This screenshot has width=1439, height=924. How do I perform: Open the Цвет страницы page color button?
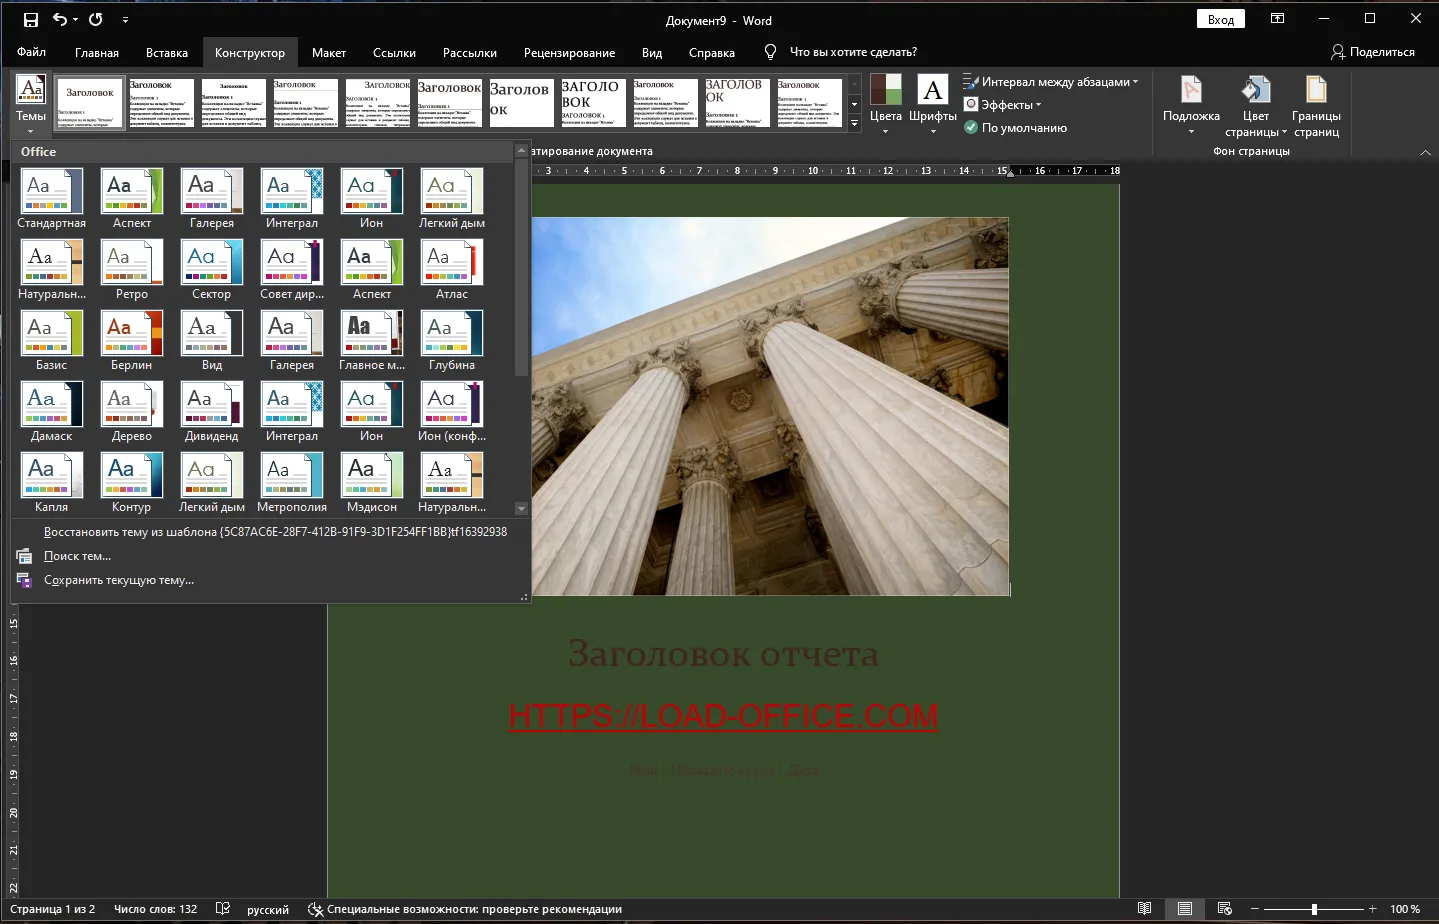pos(1256,105)
